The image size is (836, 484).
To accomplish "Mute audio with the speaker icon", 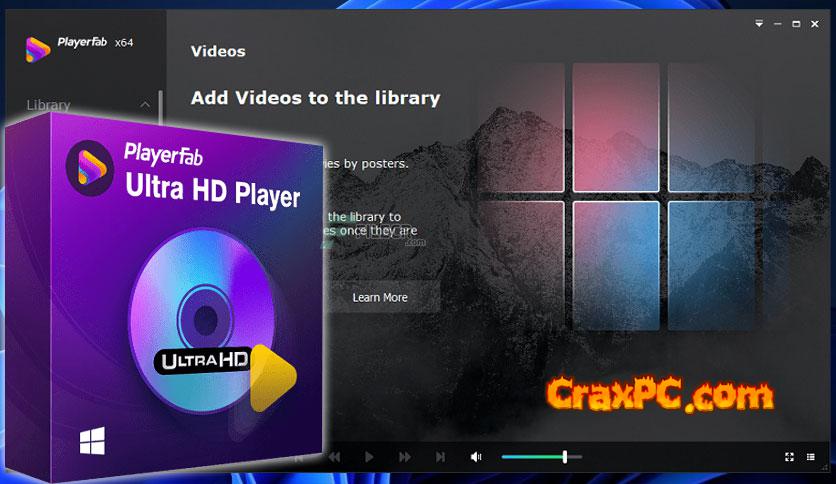I will coord(476,457).
